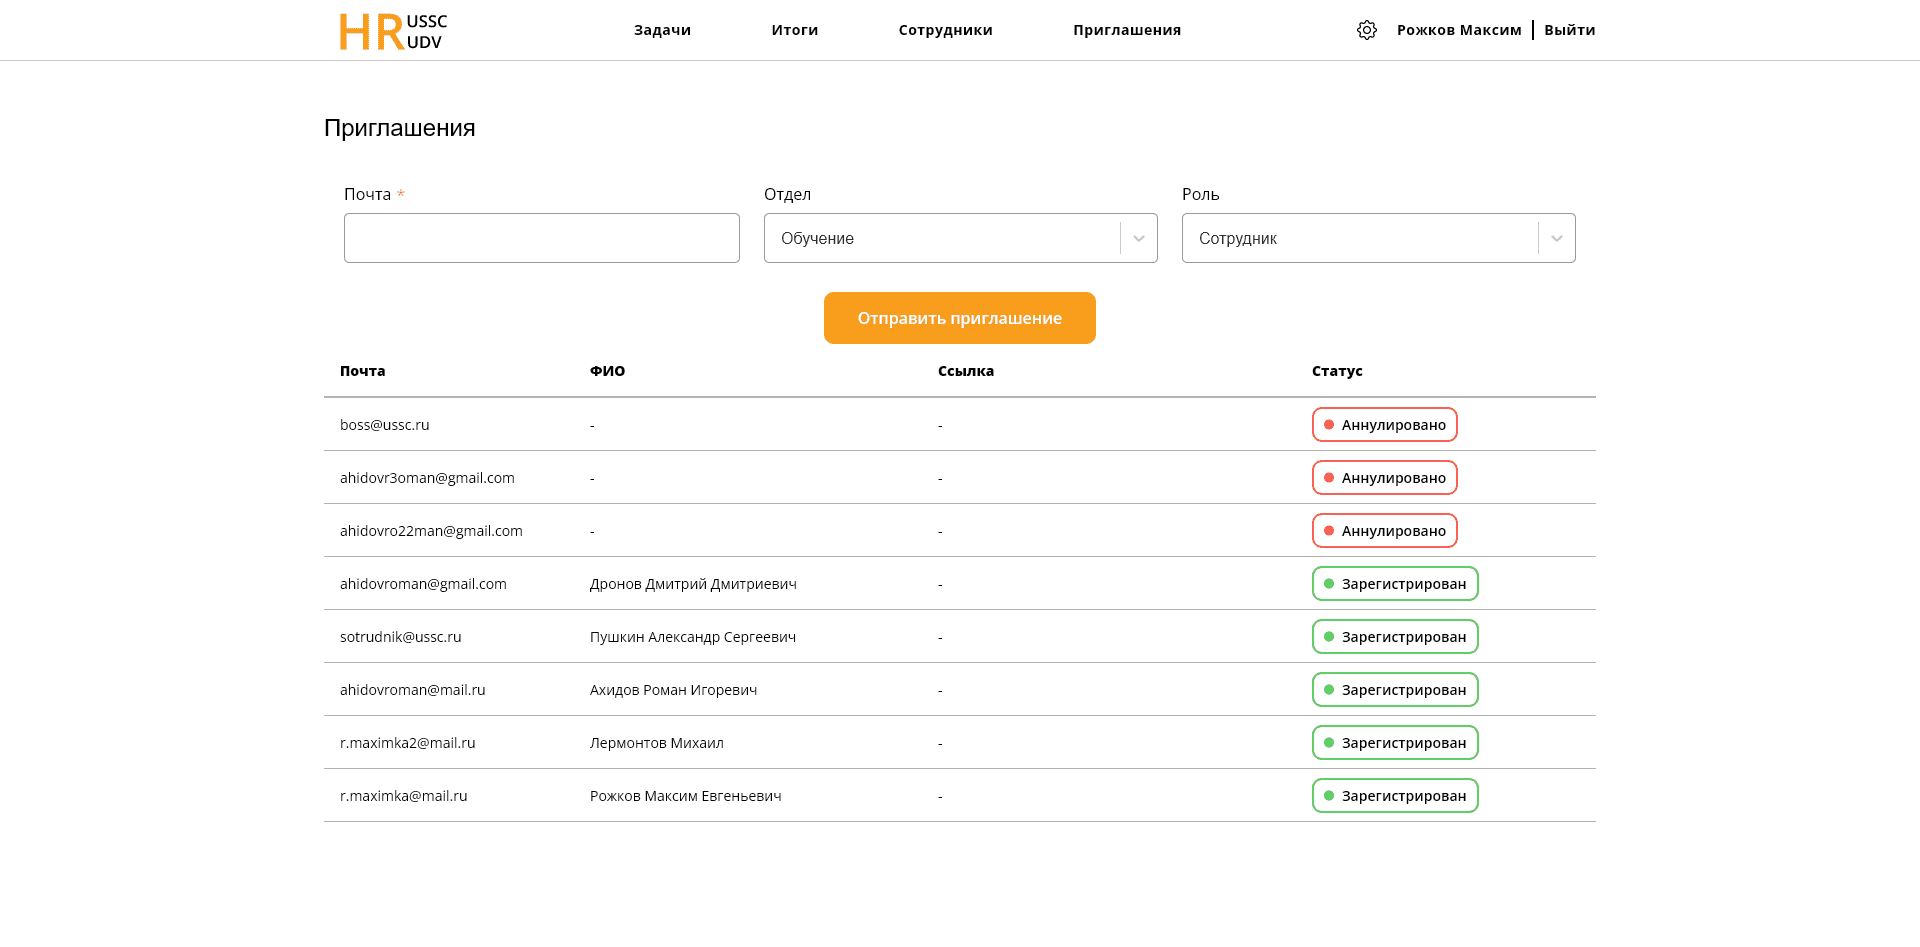Click the Аннулировано status for ahidovr3oman@gmail.com
Viewport: 1920px width, 947px height.
point(1384,478)
